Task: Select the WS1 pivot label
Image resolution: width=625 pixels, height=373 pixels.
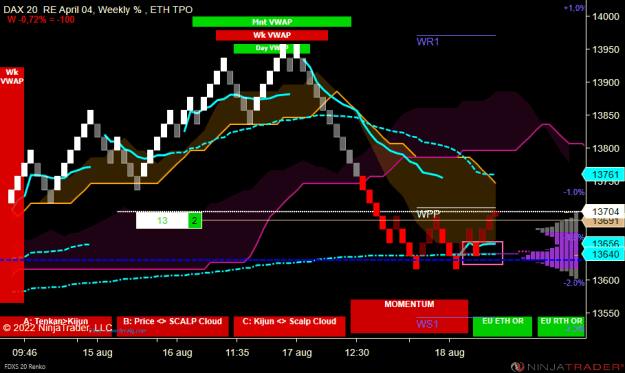Action: pos(427,324)
